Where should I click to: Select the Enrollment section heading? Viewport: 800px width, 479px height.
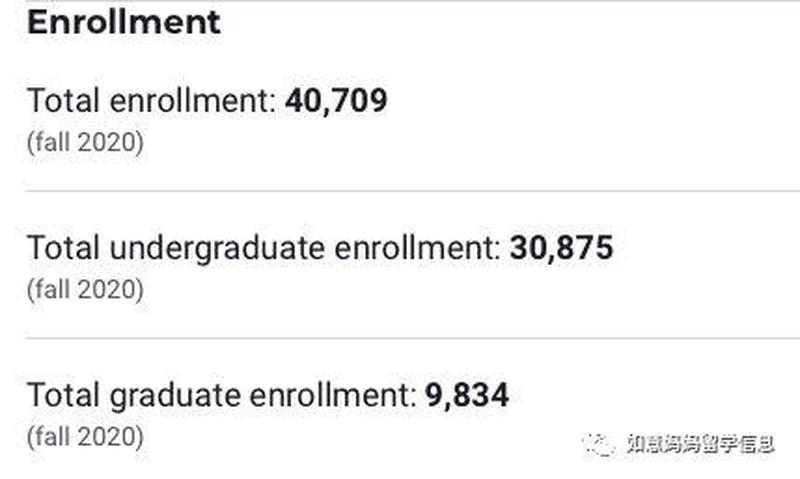(x=123, y=22)
